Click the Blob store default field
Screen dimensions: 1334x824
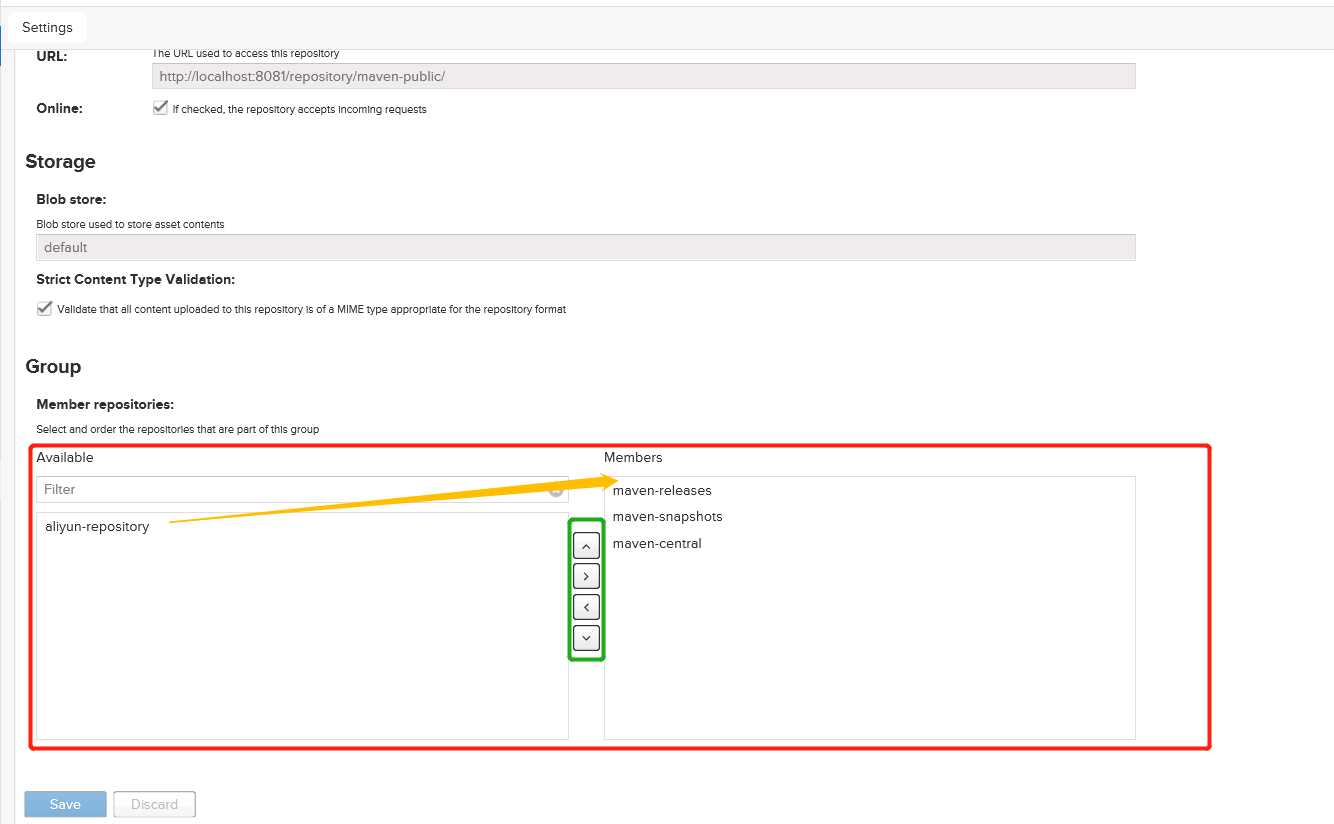(x=586, y=247)
